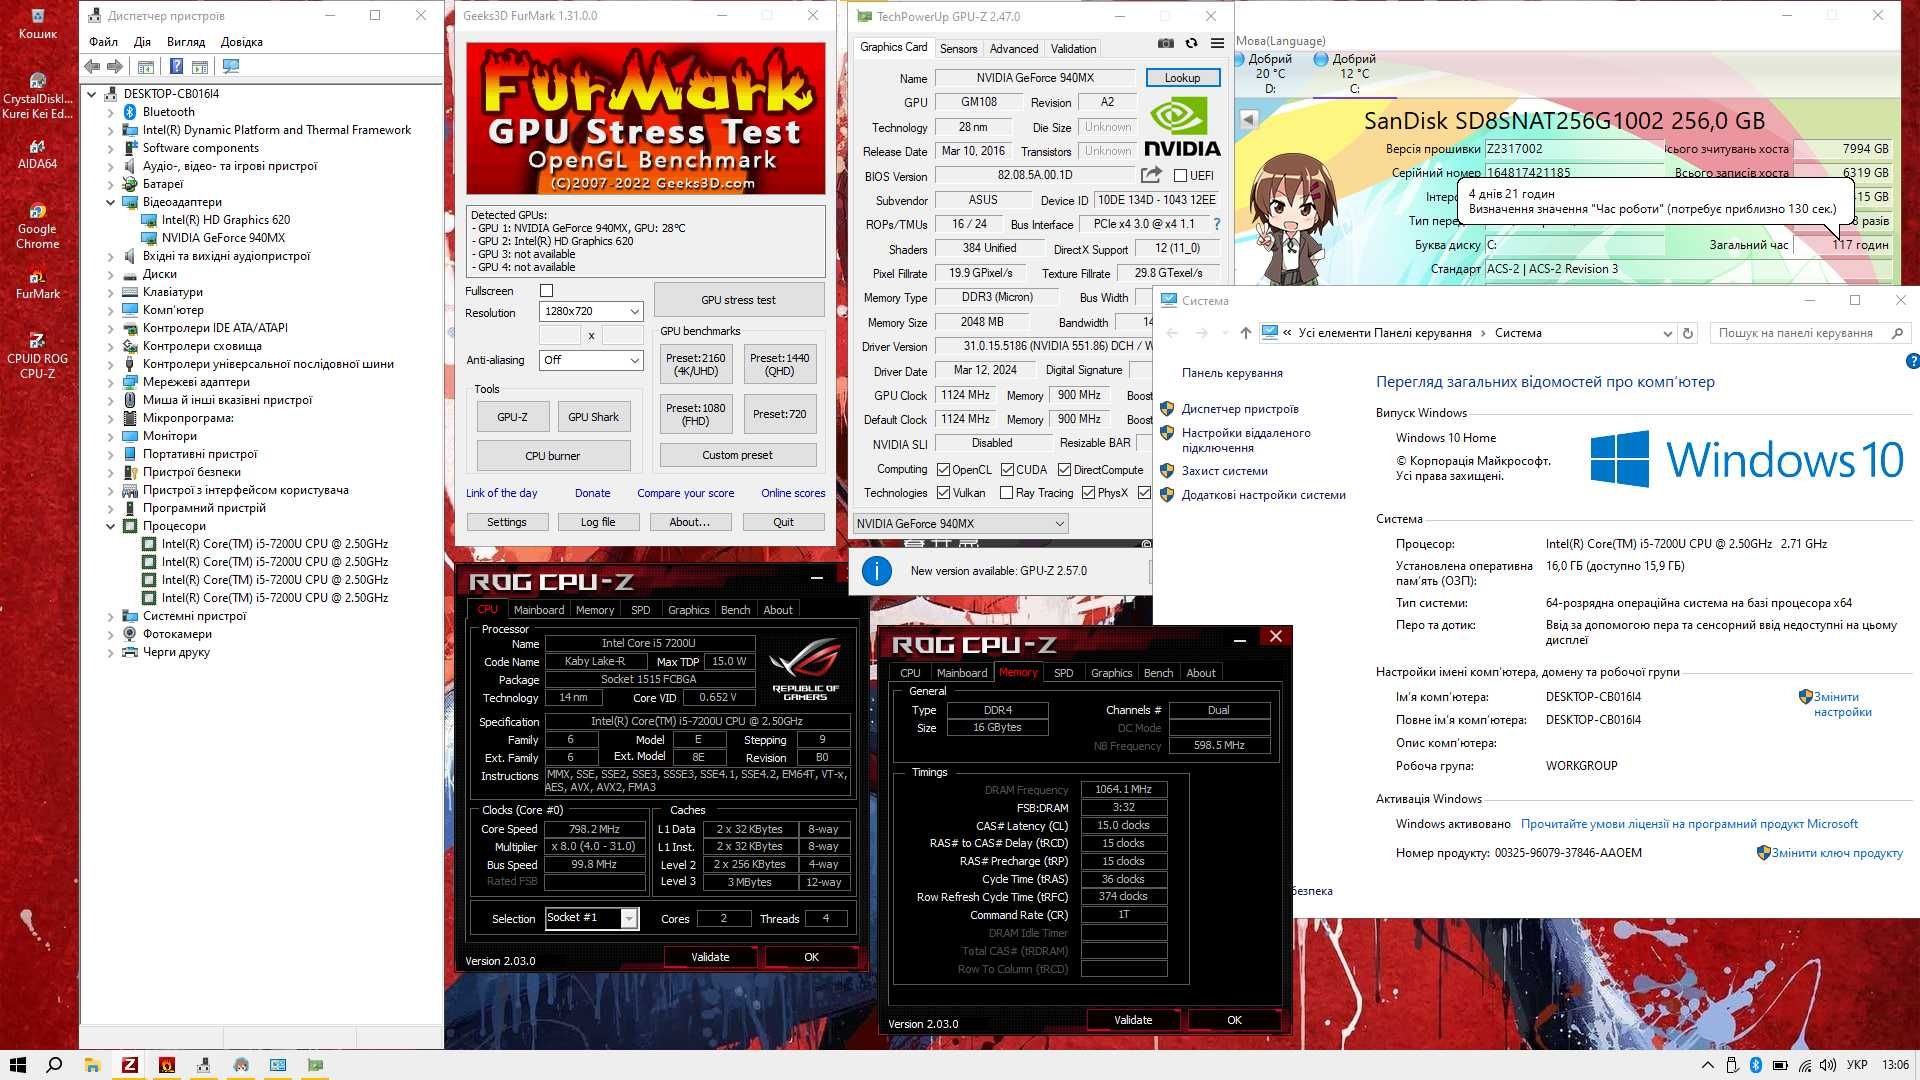Click Device Manager back arrow toolbar icon
The image size is (1920, 1080).
pyautogui.click(x=92, y=66)
